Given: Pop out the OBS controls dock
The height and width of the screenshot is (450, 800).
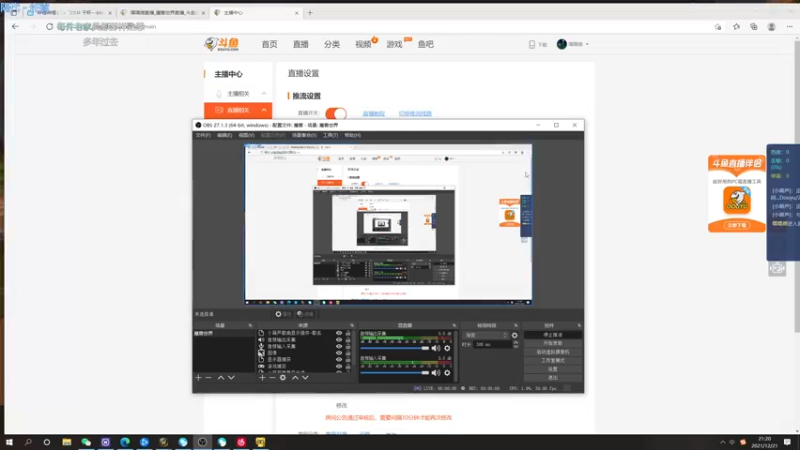Looking at the screenshot, I should pos(579,326).
